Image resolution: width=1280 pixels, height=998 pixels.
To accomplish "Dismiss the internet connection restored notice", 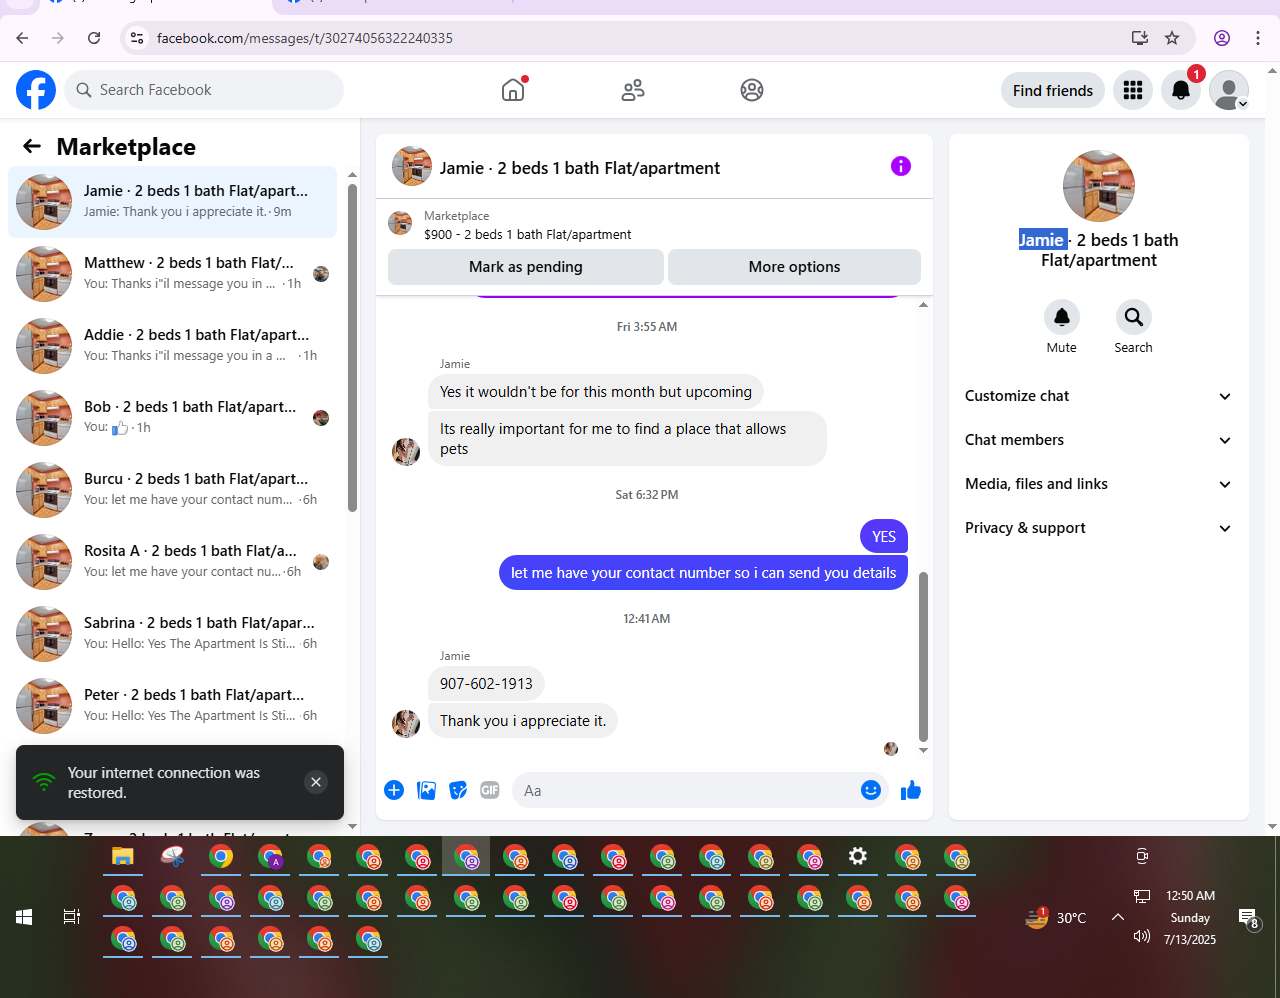I will pyautogui.click(x=316, y=782).
